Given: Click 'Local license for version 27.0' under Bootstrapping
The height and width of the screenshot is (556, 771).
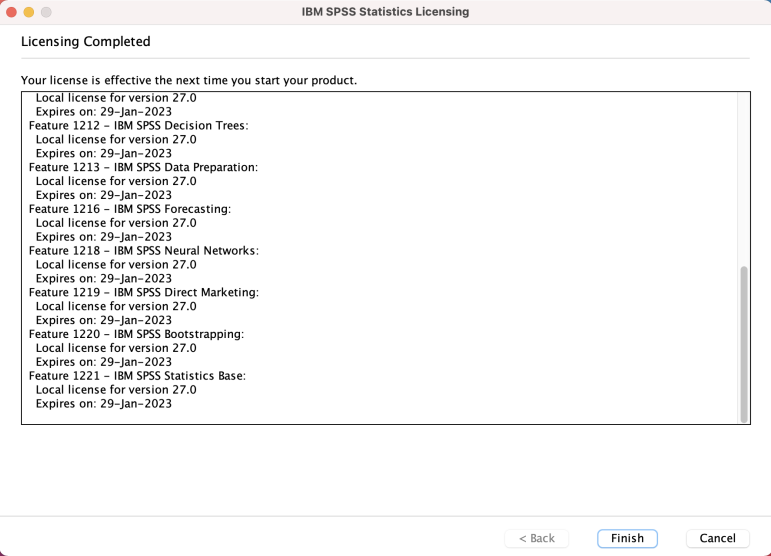Looking at the screenshot, I should click(116, 348).
